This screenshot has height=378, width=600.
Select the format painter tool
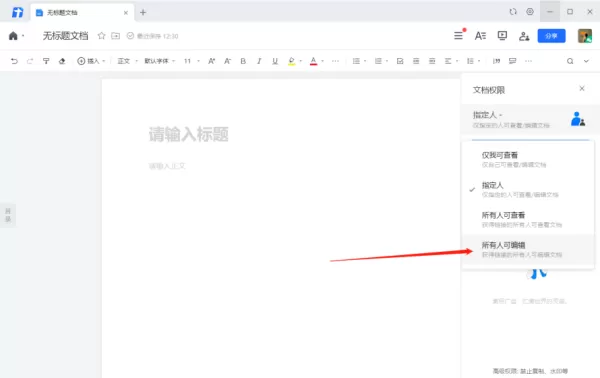click(x=46, y=61)
